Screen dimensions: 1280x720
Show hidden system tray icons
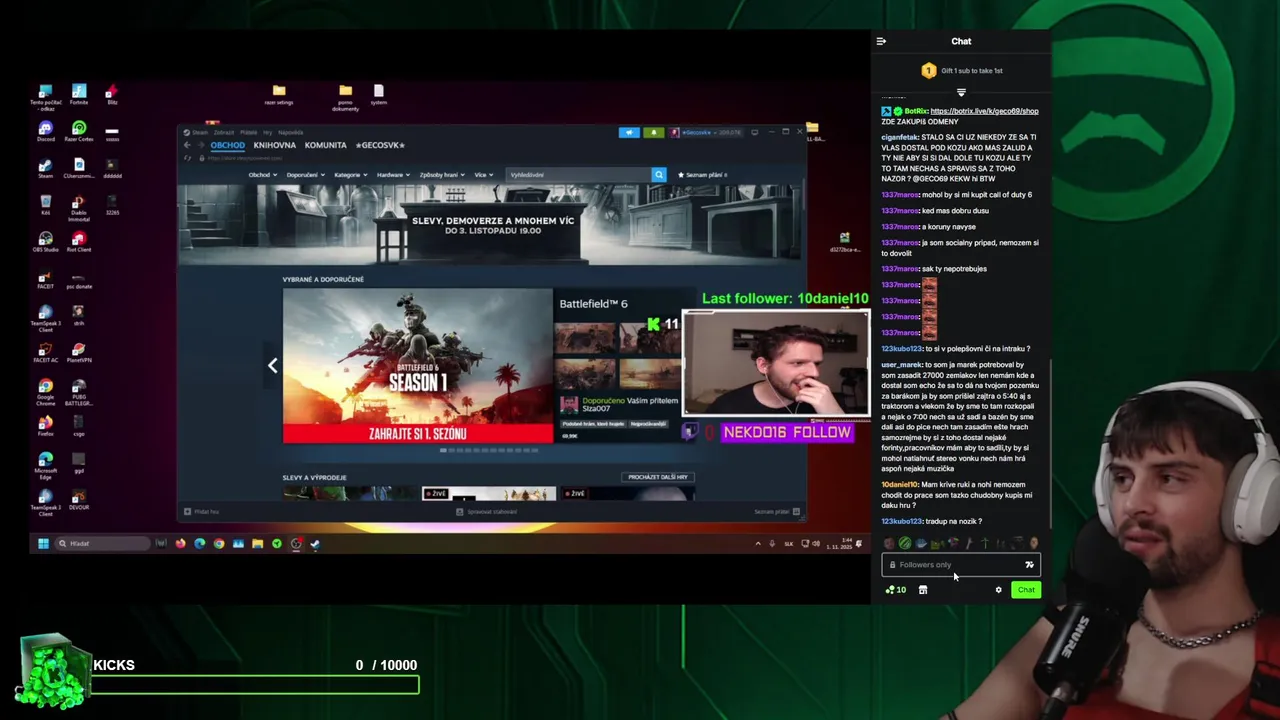point(758,544)
